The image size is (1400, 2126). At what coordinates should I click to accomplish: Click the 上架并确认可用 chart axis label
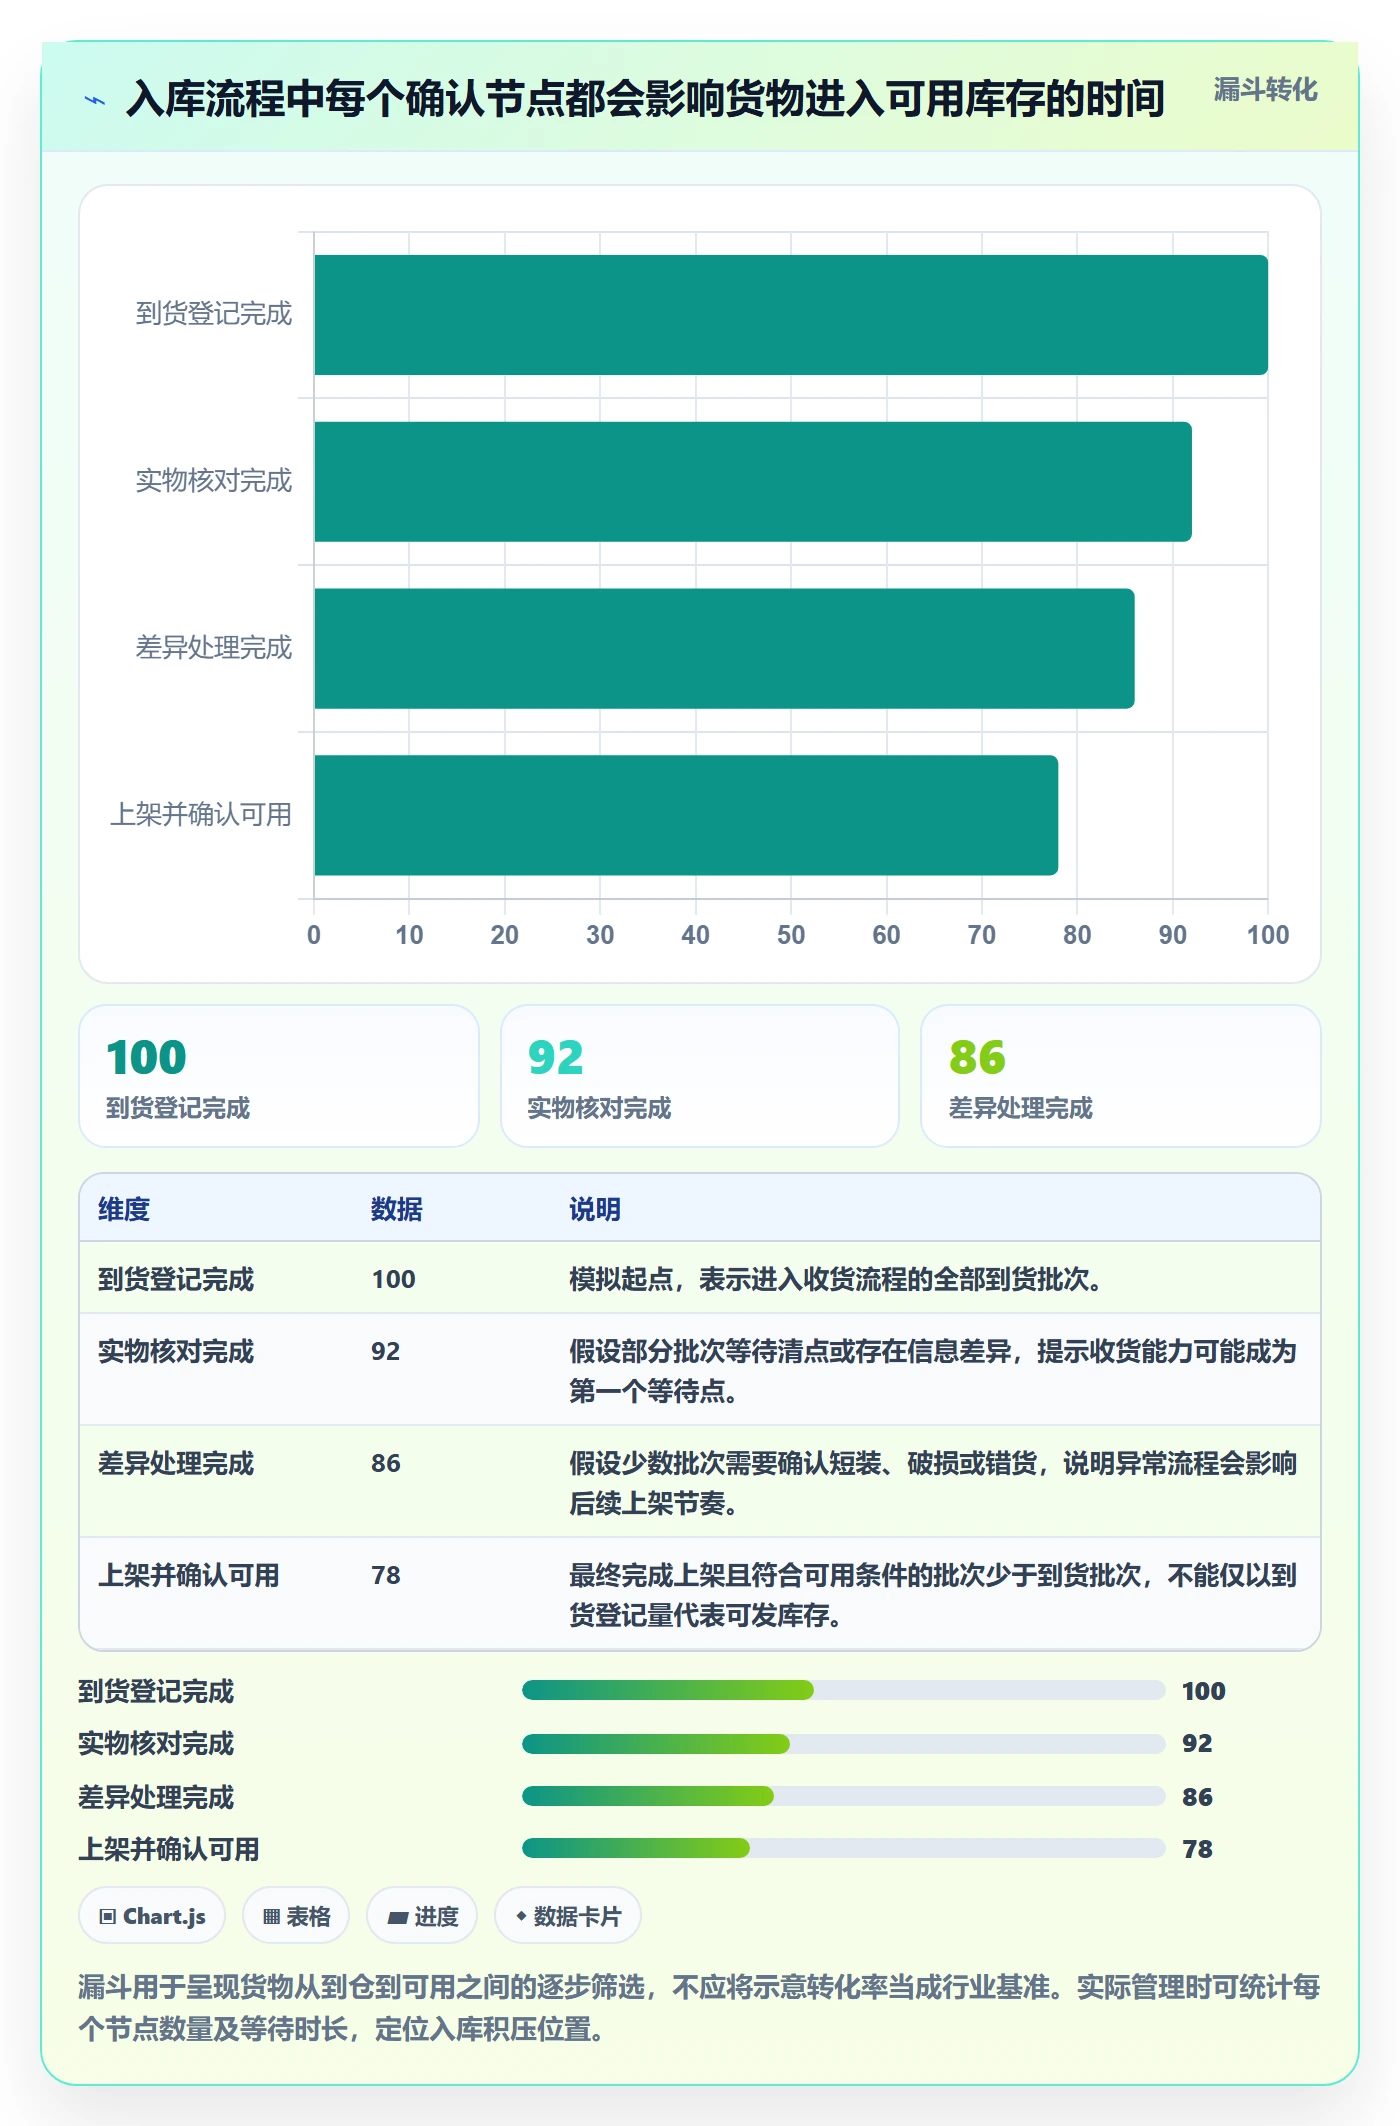[201, 815]
